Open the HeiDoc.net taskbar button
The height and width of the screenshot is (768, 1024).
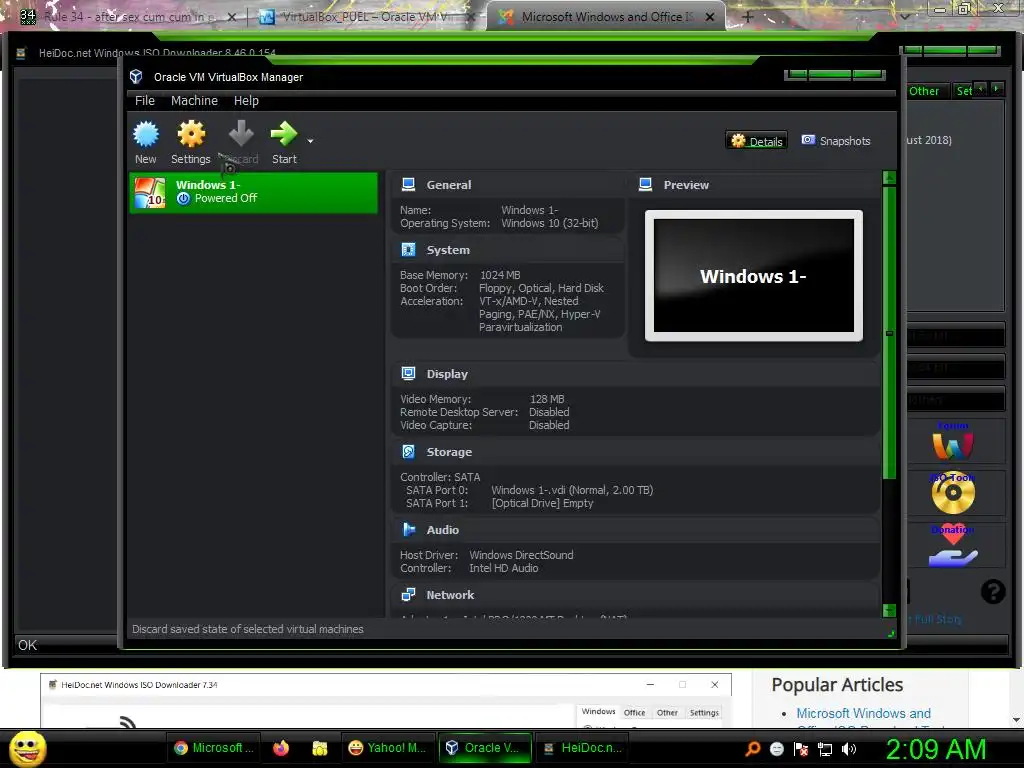(x=583, y=748)
